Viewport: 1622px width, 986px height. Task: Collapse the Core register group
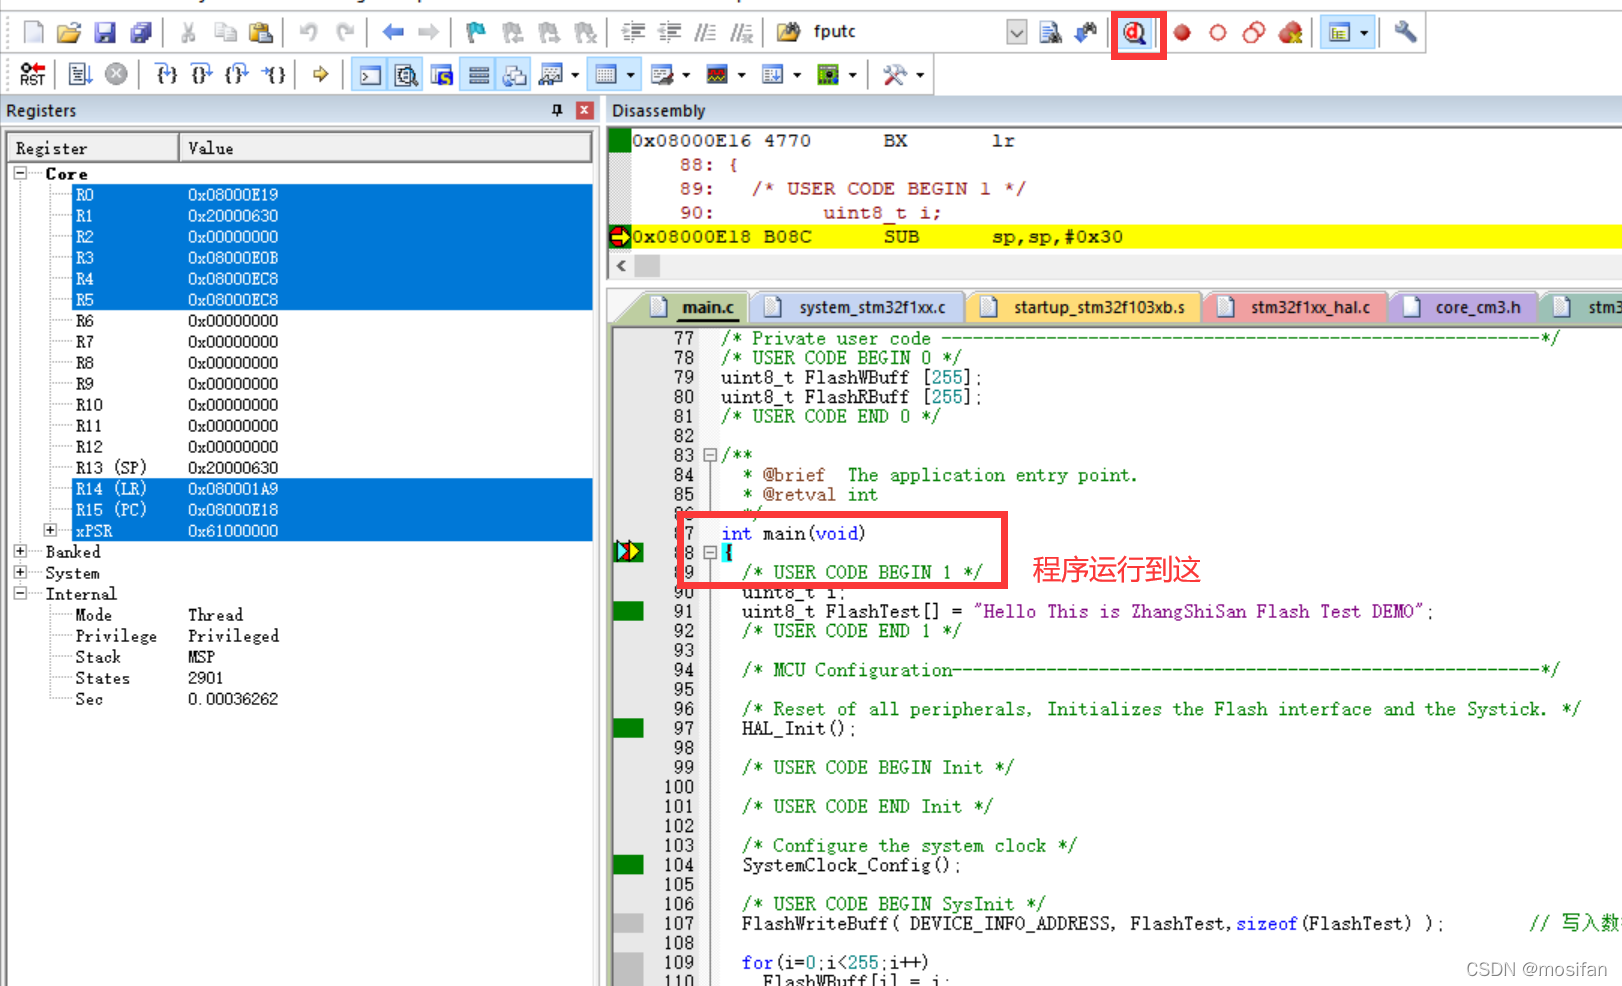pos(20,173)
